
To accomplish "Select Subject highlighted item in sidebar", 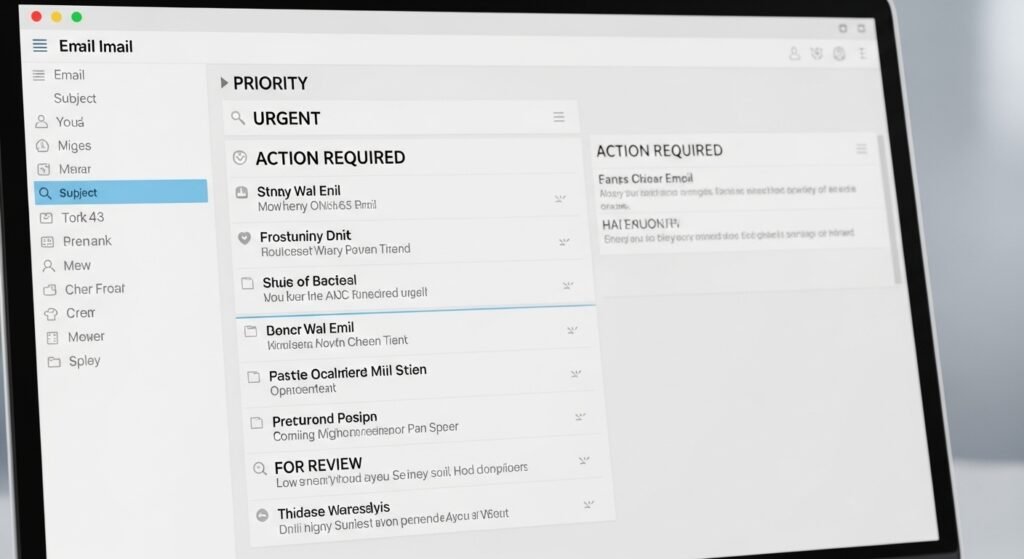I will pyautogui.click(x=120, y=192).
